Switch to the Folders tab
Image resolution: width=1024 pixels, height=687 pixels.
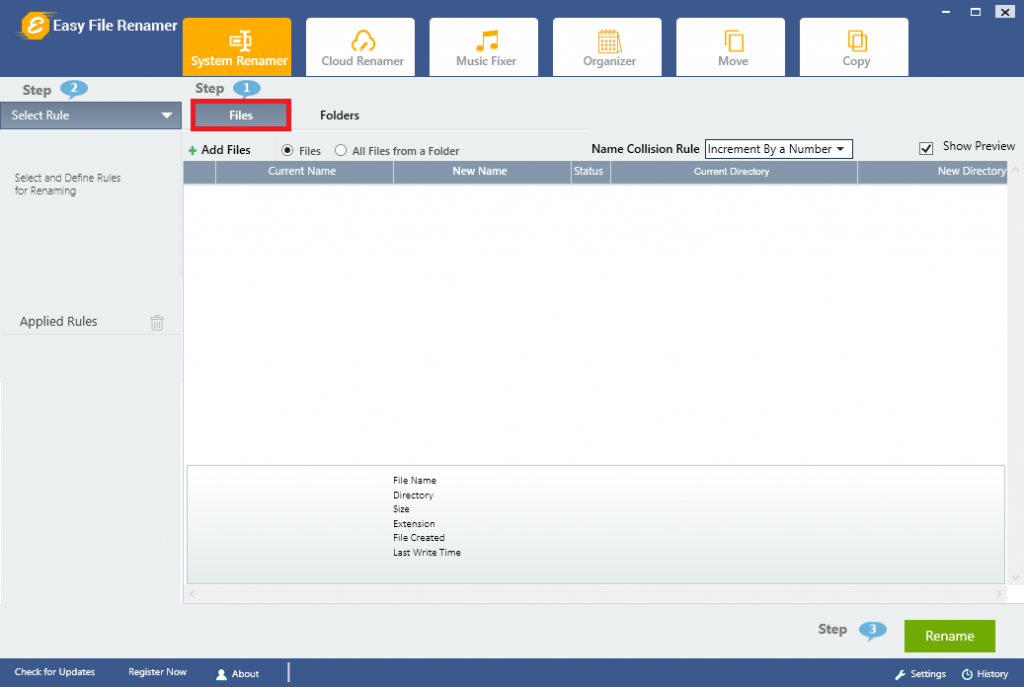click(339, 115)
